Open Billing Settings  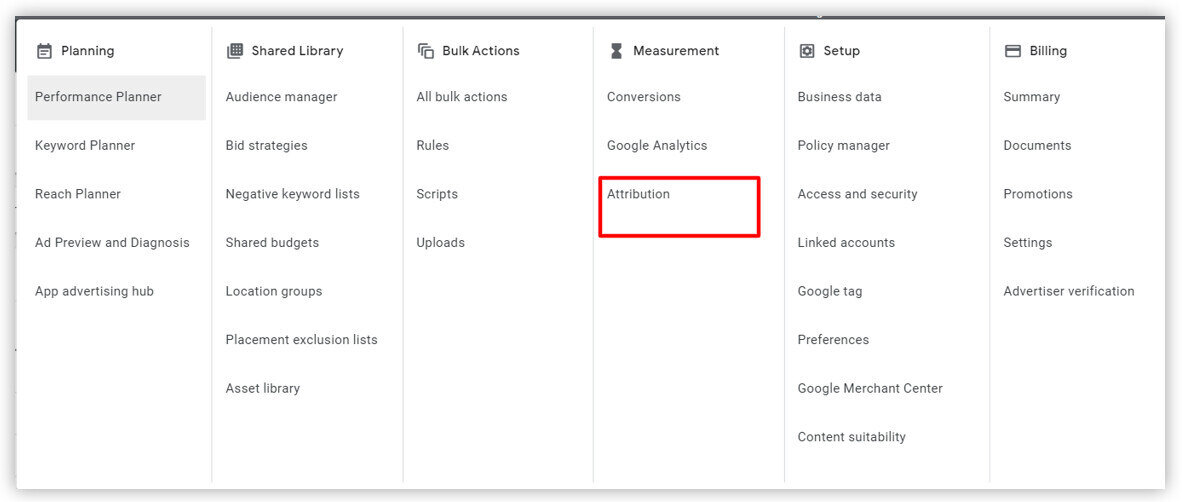pos(1027,243)
